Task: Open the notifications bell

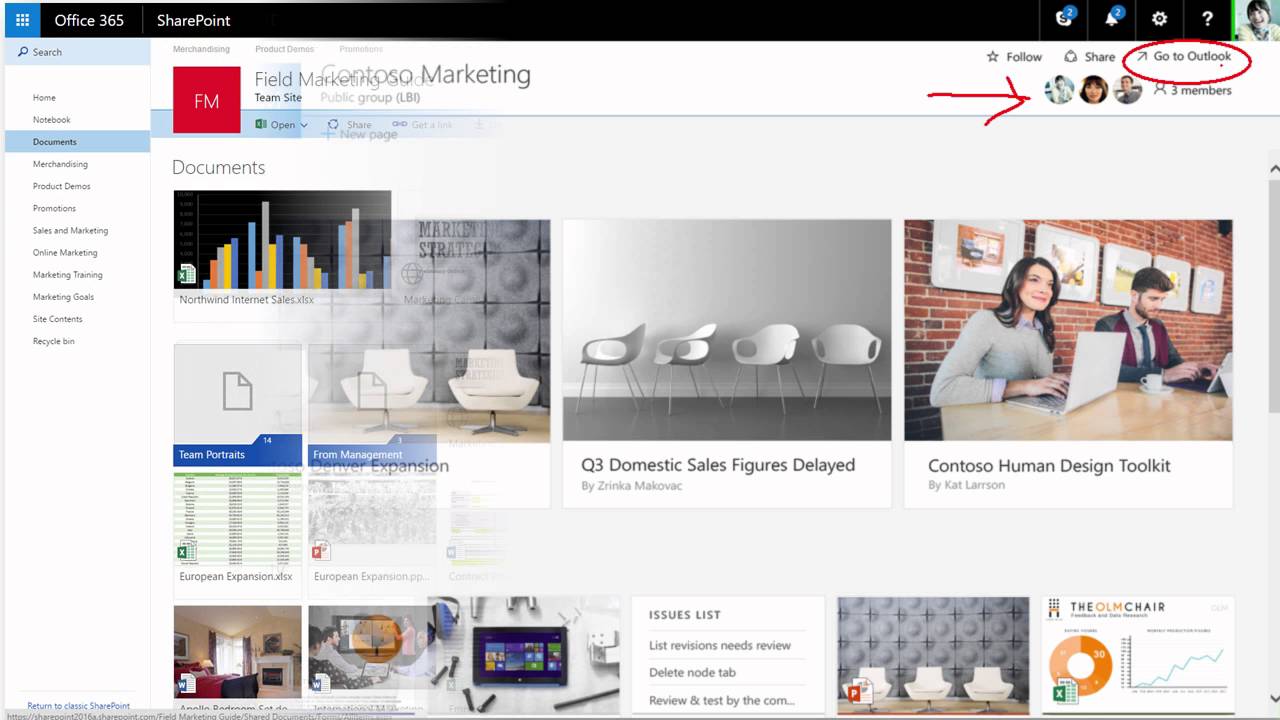Action: [x=1112, y=19]
